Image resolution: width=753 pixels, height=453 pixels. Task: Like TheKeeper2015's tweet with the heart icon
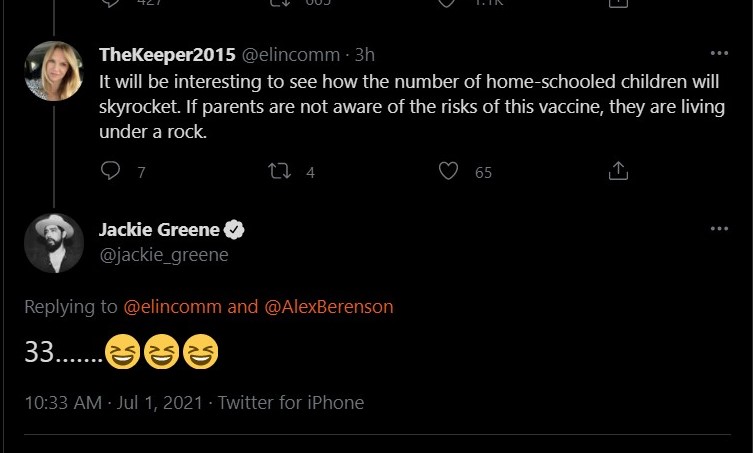[449, 171]
